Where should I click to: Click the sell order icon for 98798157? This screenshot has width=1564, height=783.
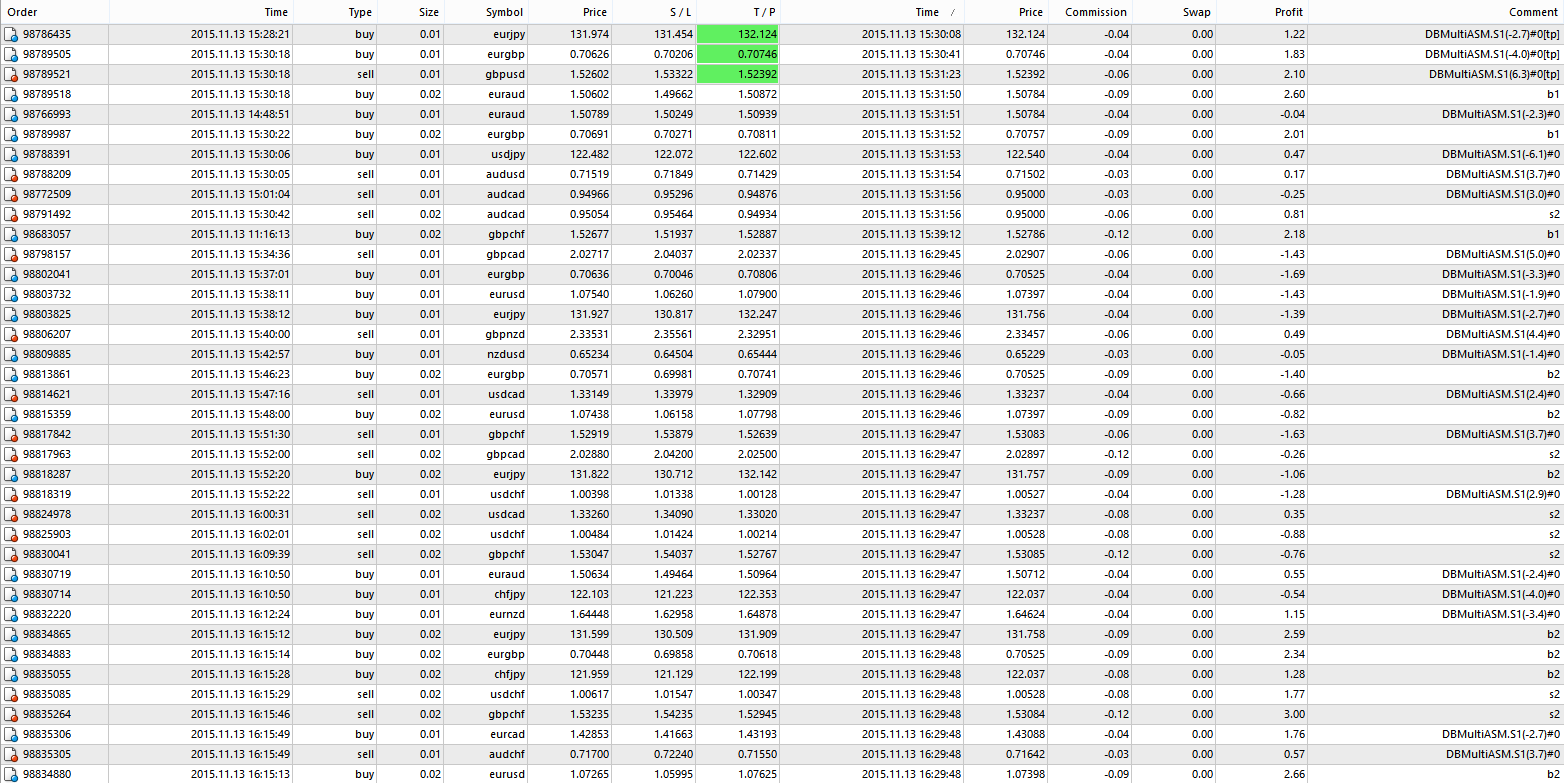coord(11,254)
